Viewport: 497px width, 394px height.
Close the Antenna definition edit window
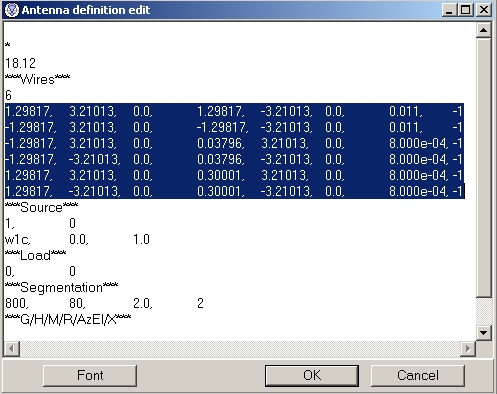coord(484,10)
